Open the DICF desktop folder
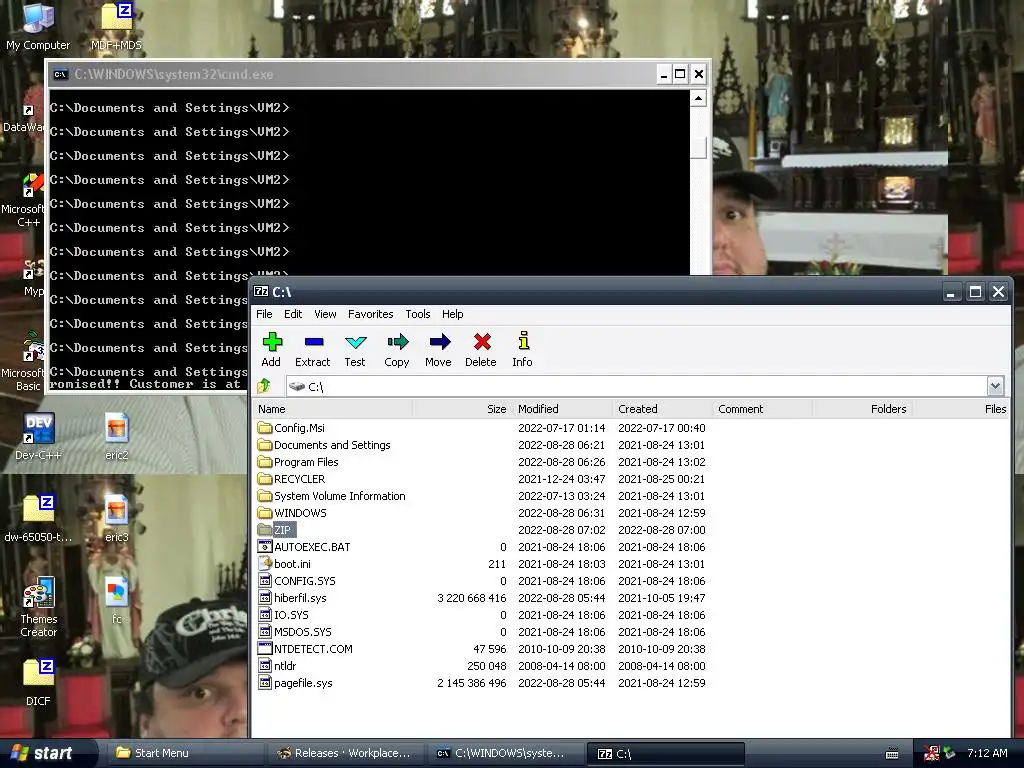1024x768 pixels. click(38, 682)
